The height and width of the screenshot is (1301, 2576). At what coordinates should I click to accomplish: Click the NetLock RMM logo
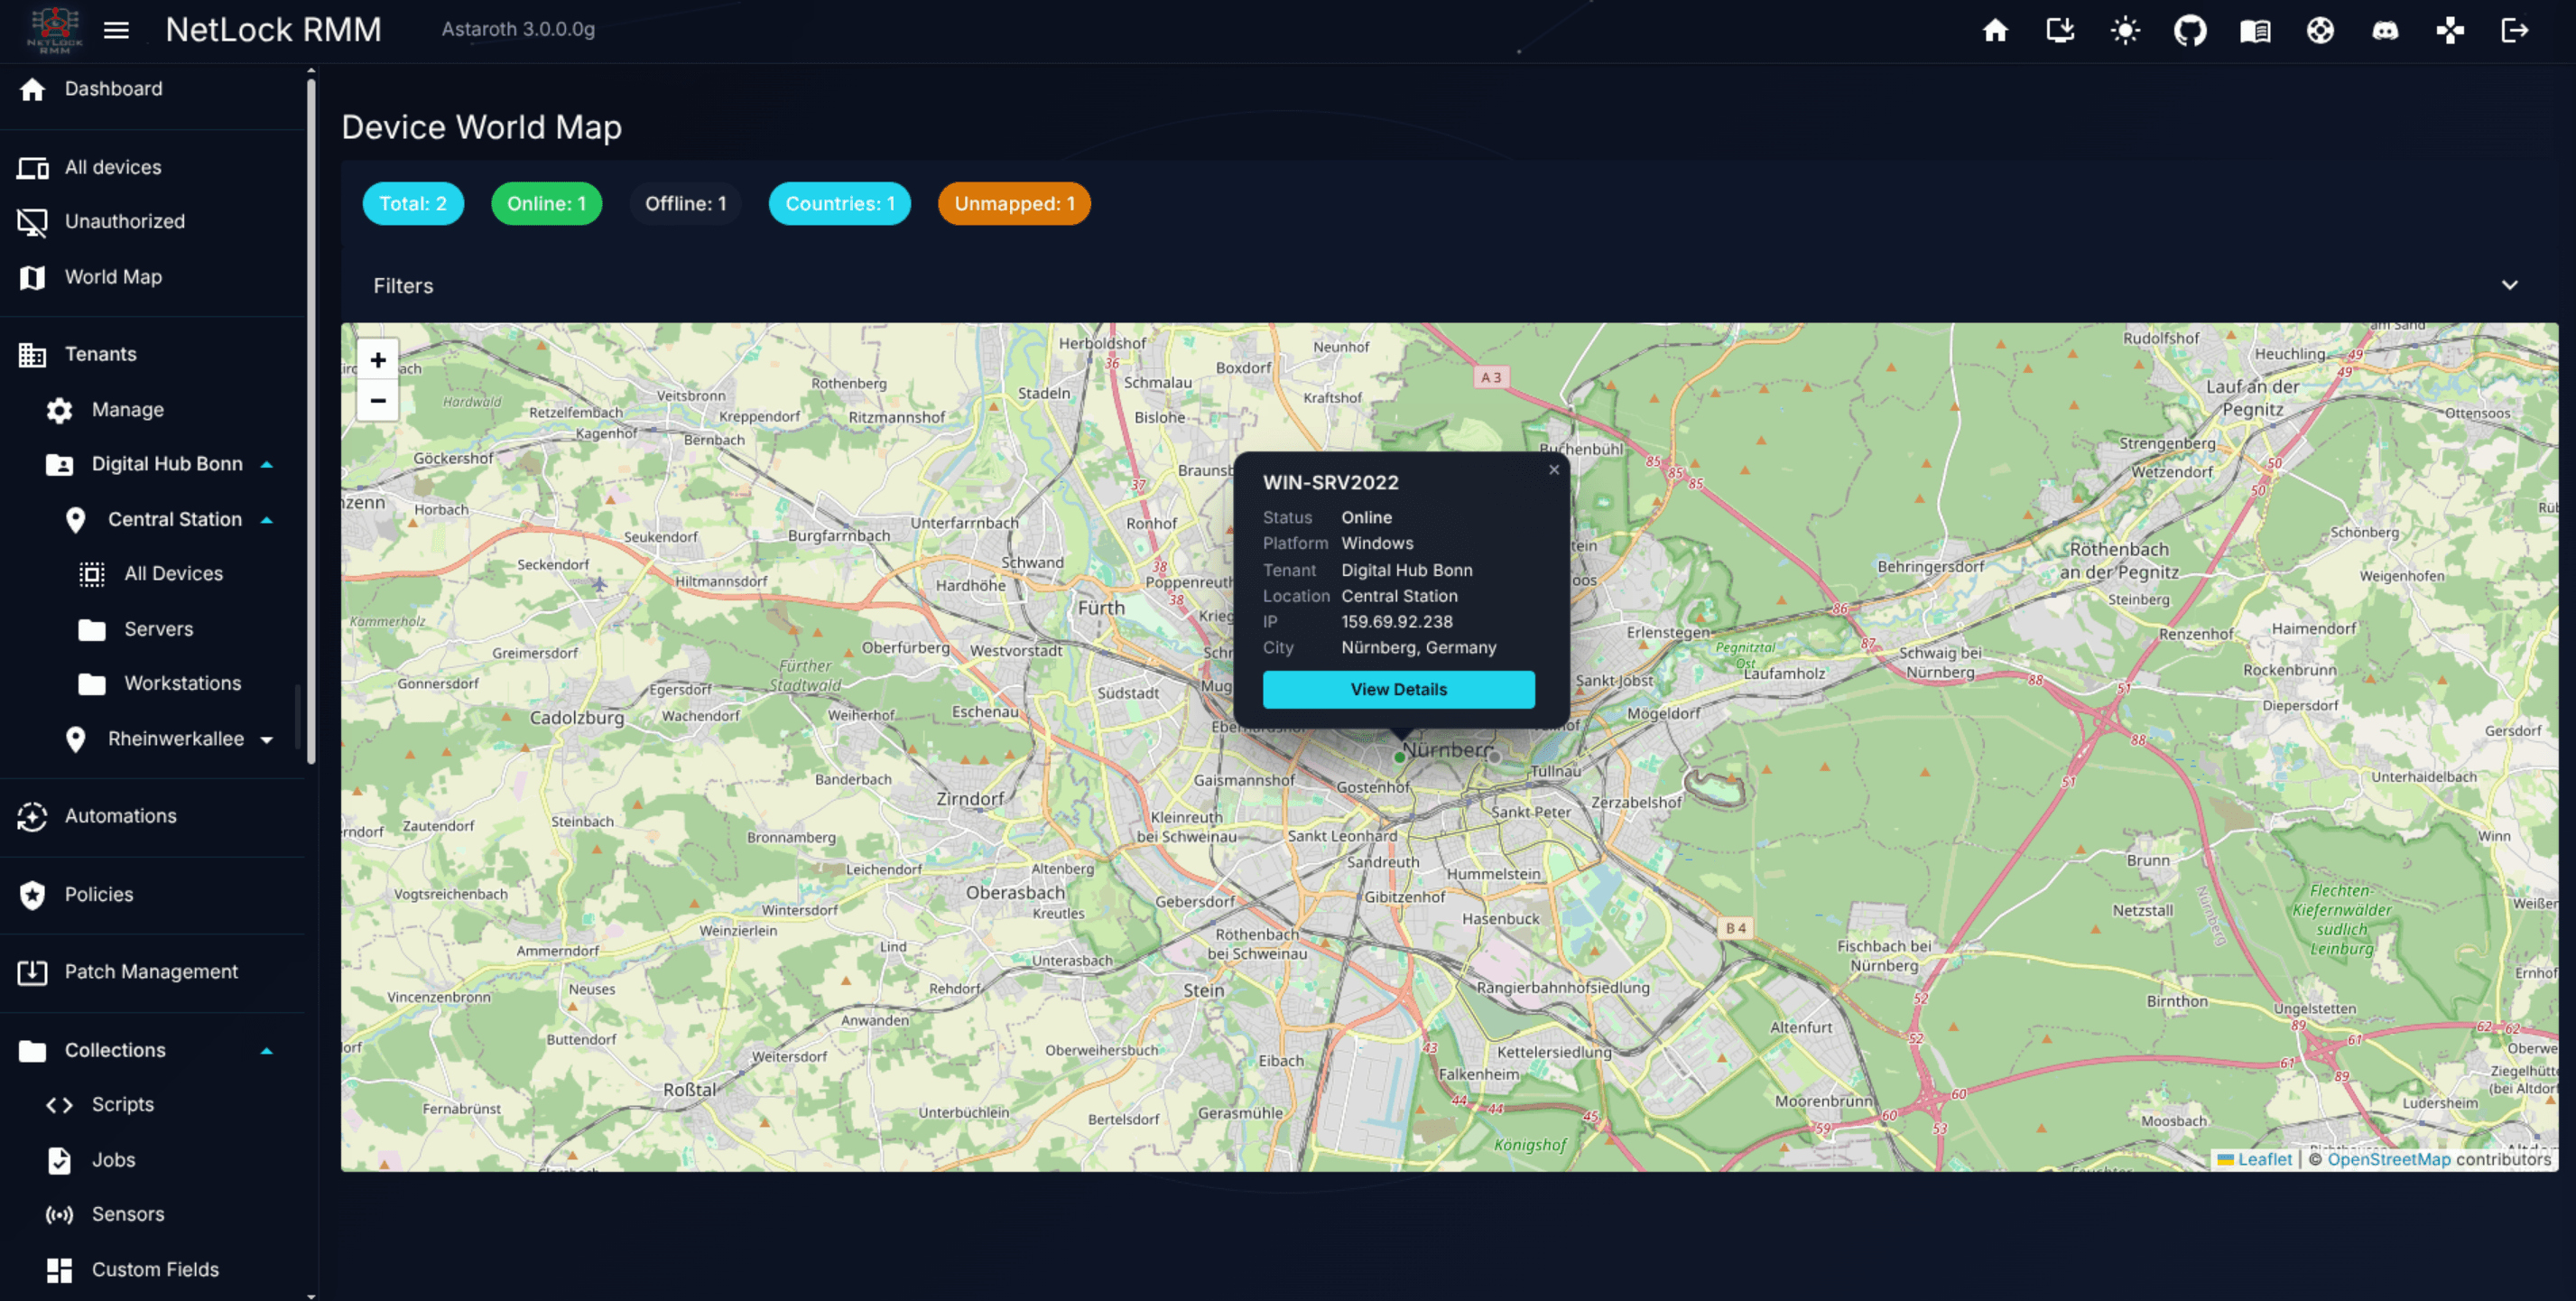55,30
